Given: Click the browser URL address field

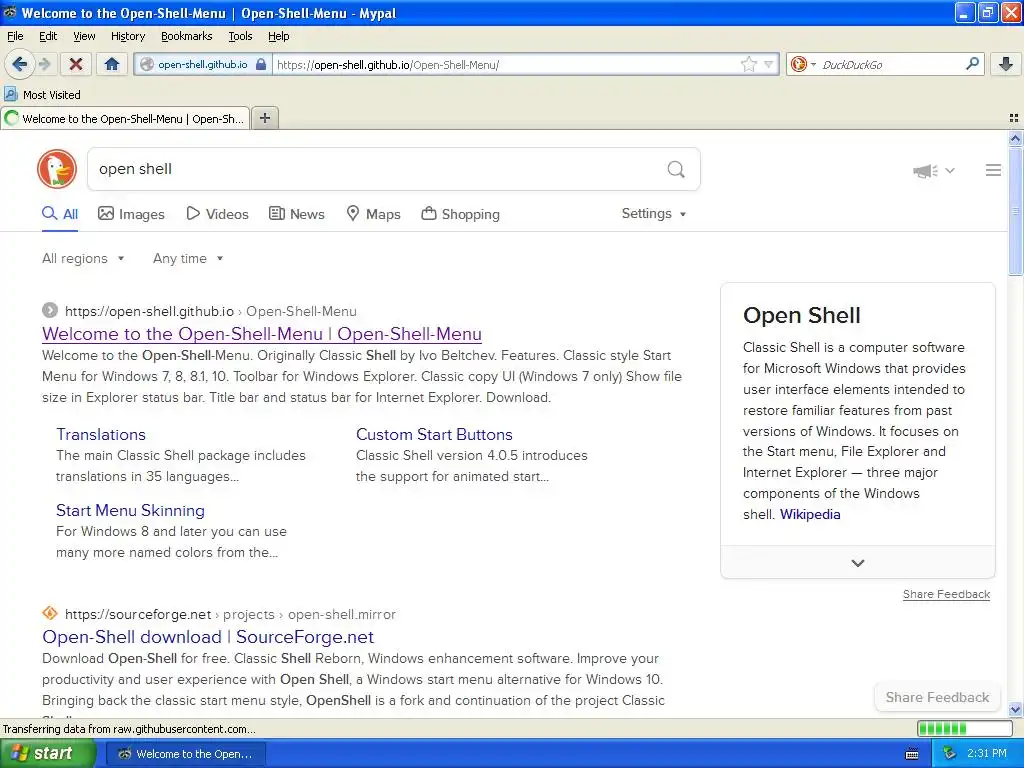Looking at the screenshot, I should 506,64.
